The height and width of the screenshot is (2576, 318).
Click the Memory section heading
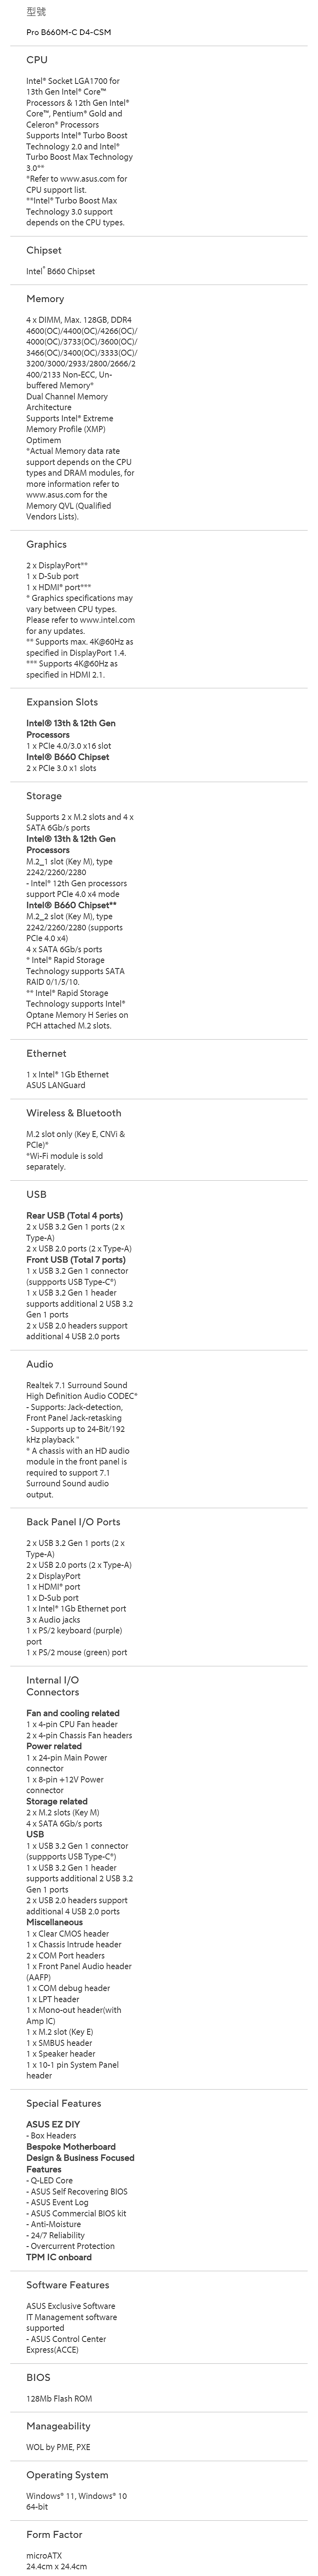[x=45, y=299]
